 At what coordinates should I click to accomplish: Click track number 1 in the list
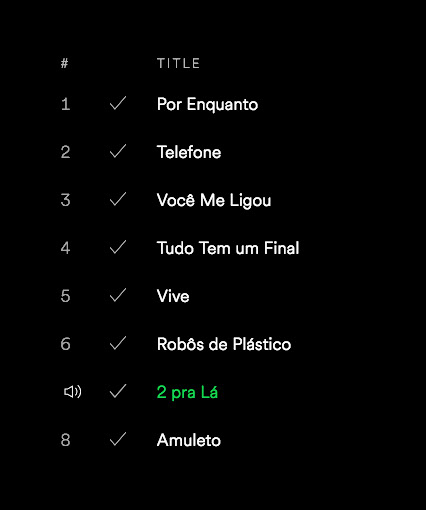tap(66, 104)
